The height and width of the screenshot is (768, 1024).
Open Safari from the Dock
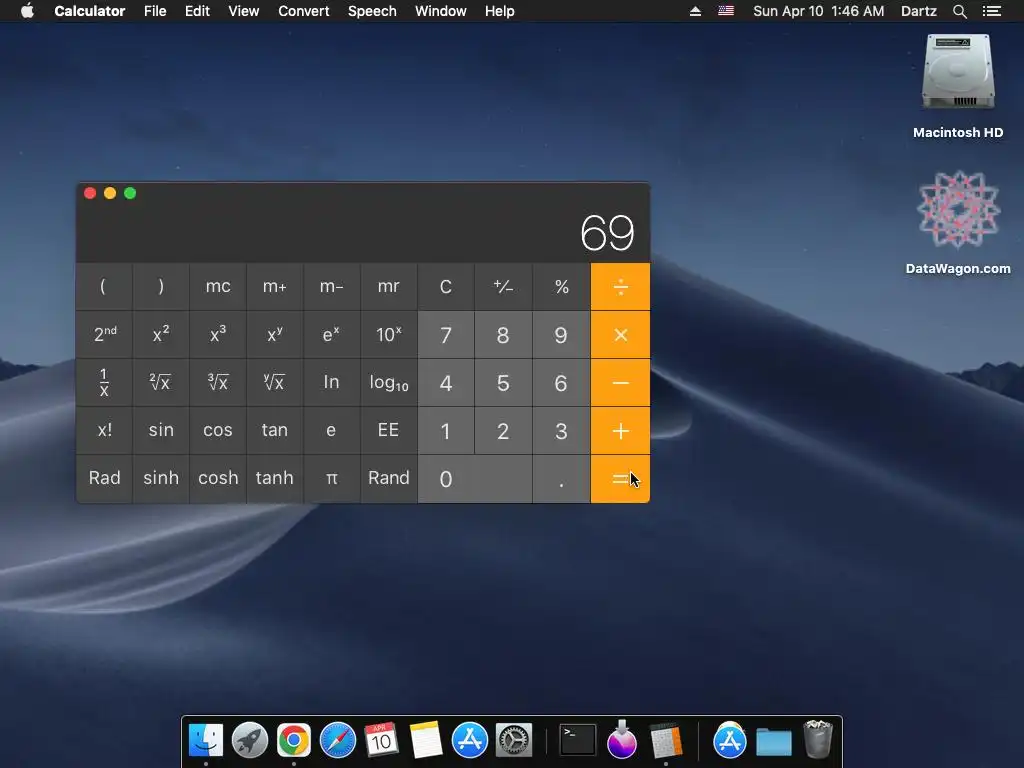click(x=338, y=741)
